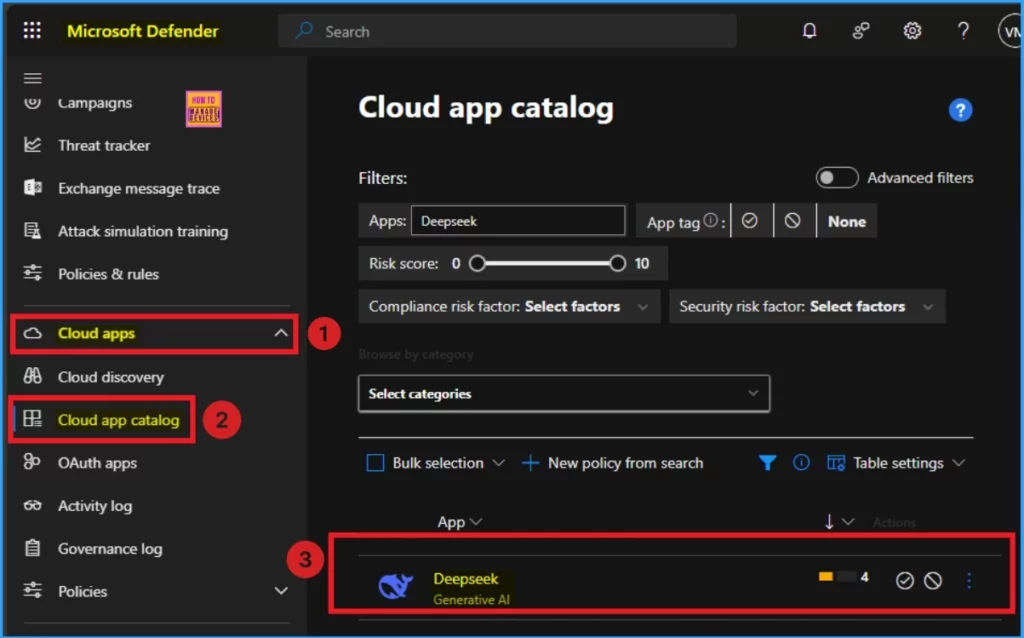Go to Cloud discovery

pos(110,377)
